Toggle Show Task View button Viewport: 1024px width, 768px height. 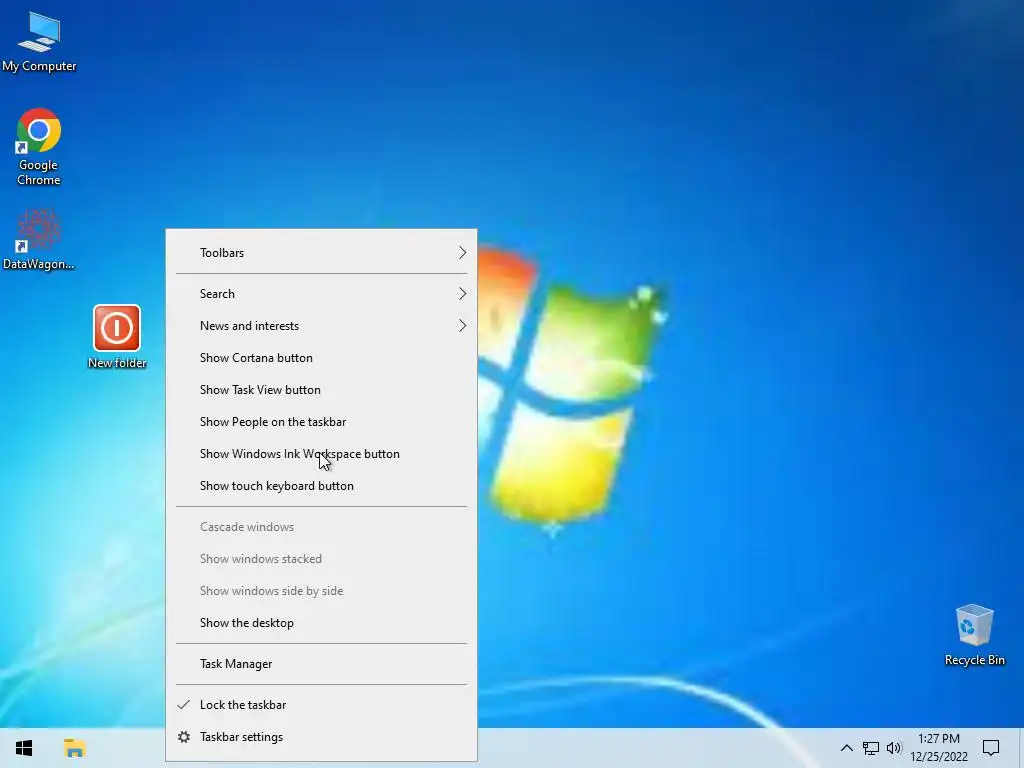(322, 390)
